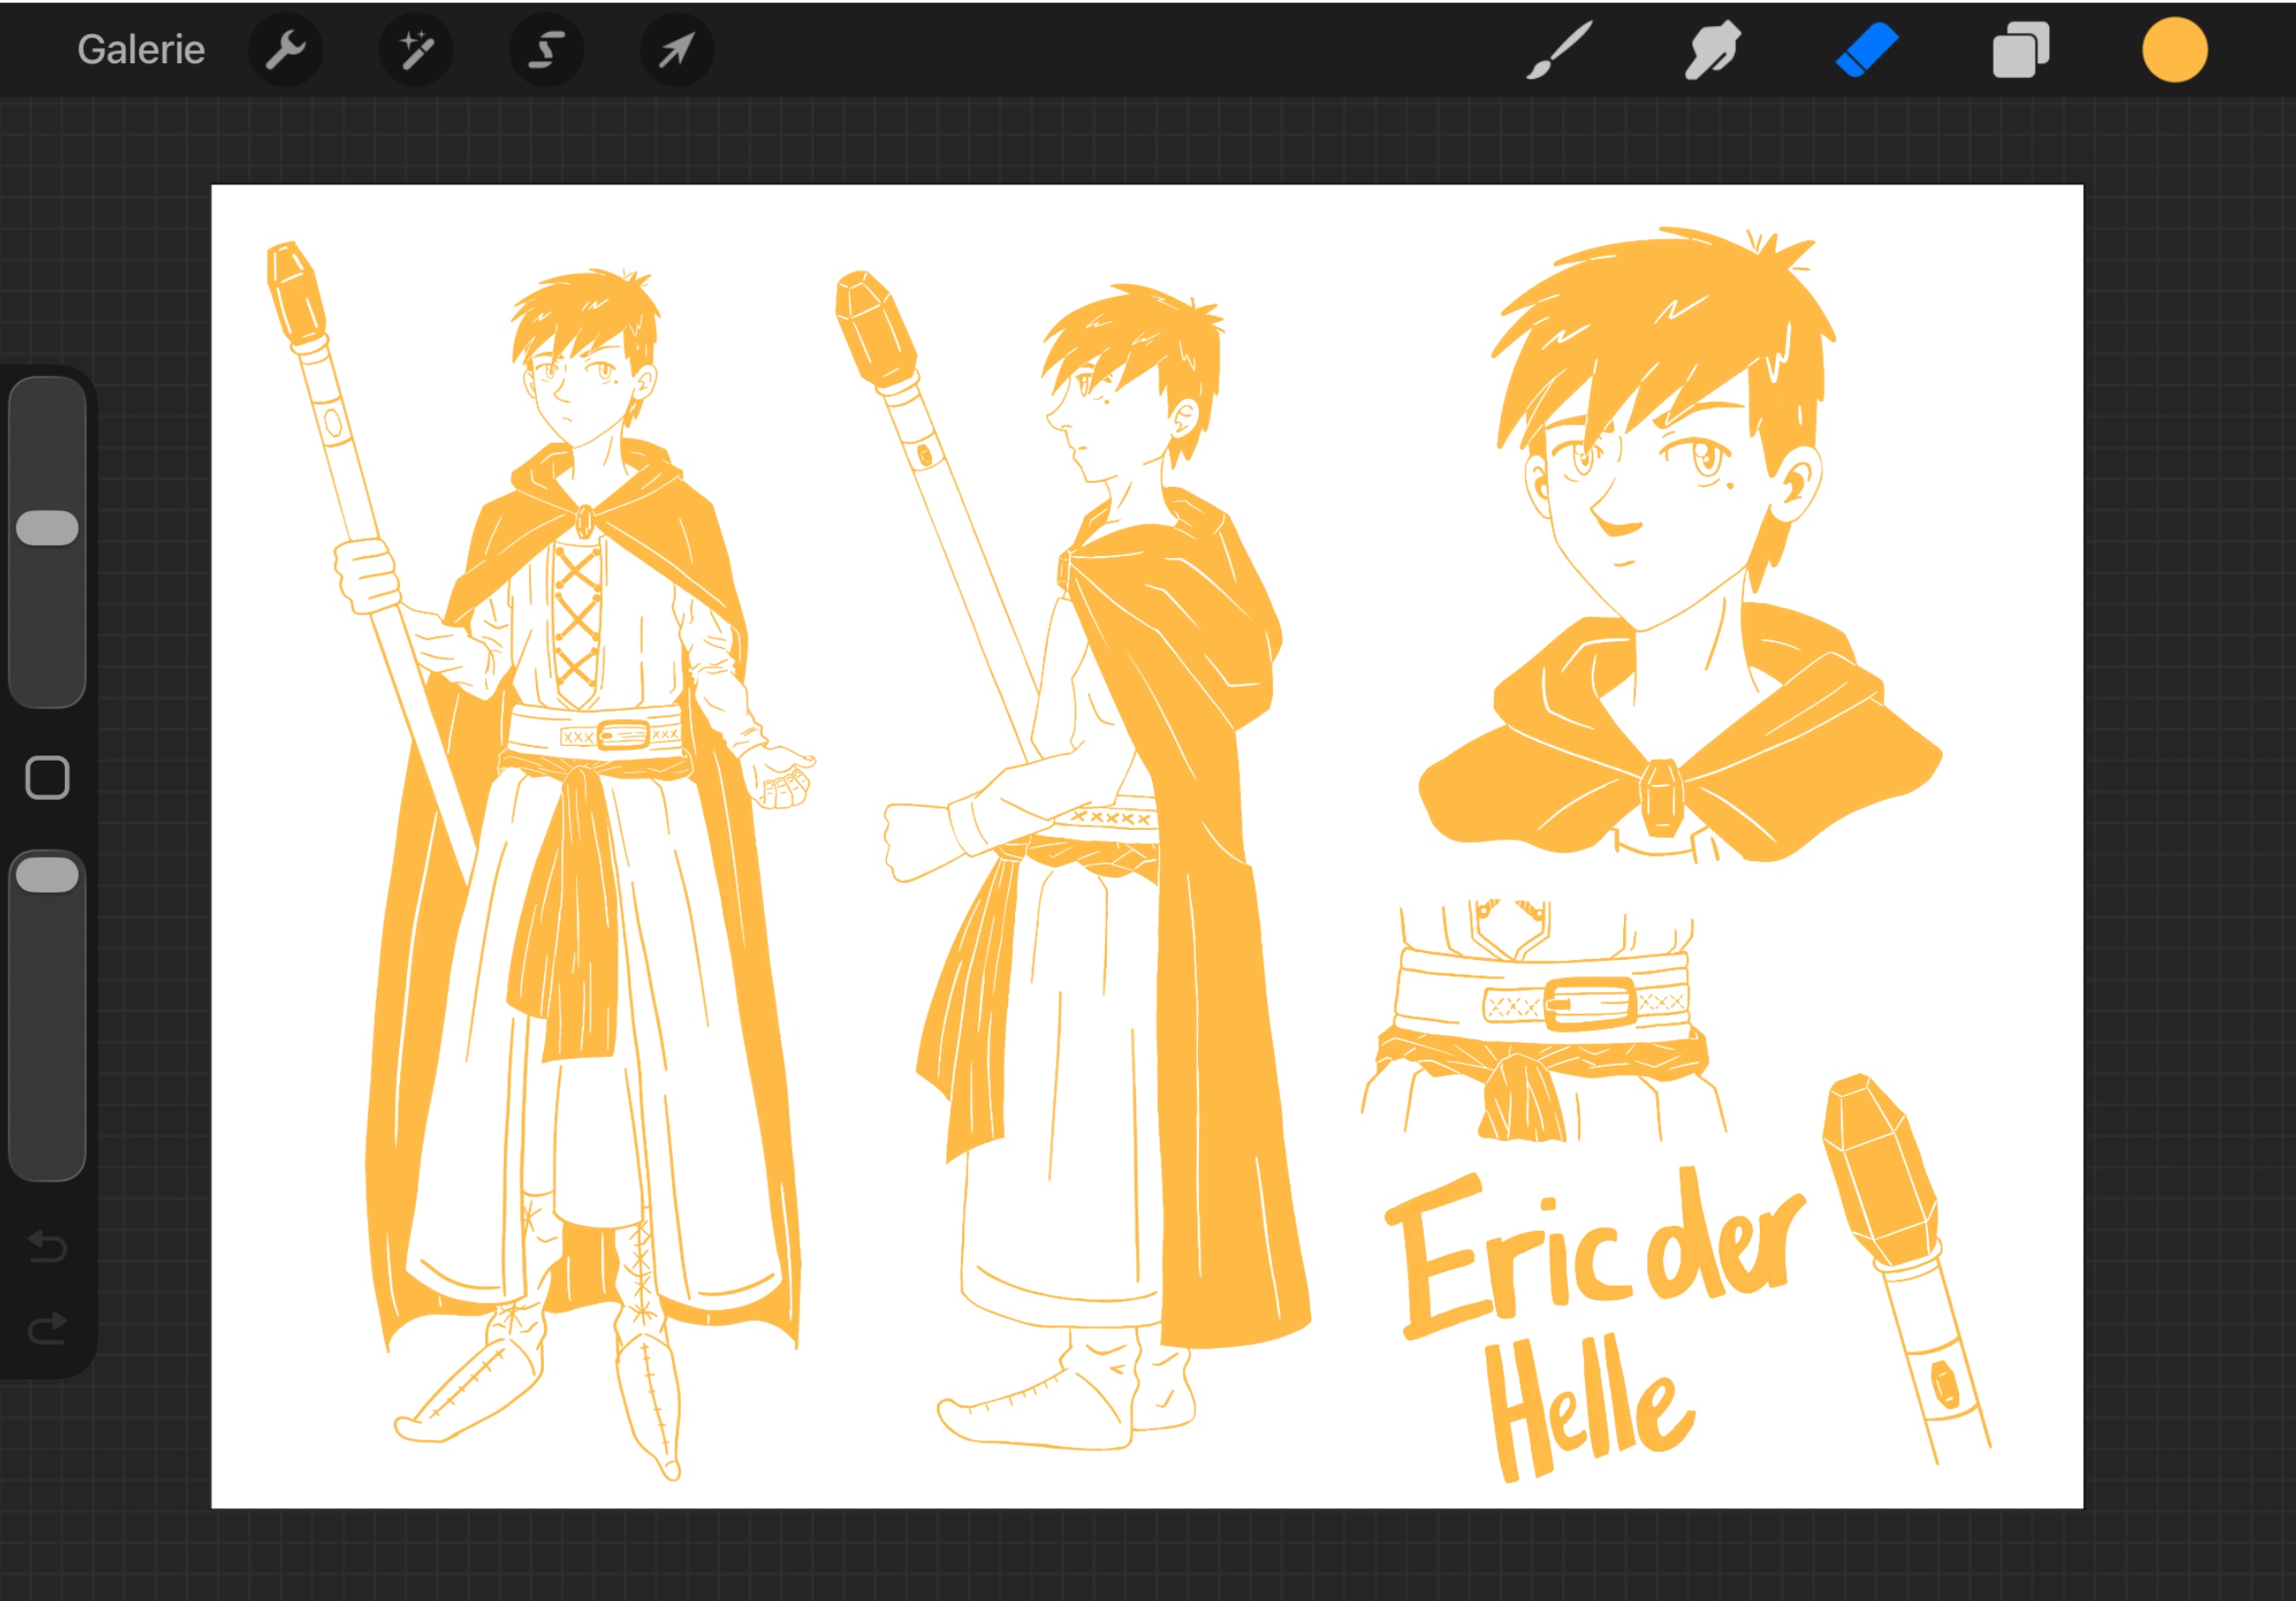
Task: Tap the square Modify button in sidebar
Action: [47, 778]
